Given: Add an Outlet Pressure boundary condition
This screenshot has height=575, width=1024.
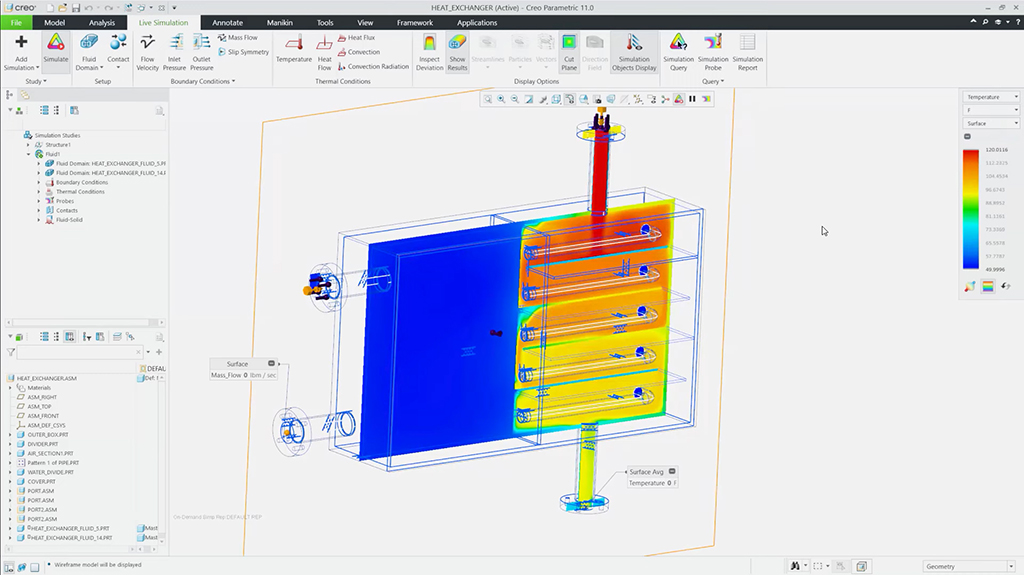Looking at the screenshot, I should 201,52.
